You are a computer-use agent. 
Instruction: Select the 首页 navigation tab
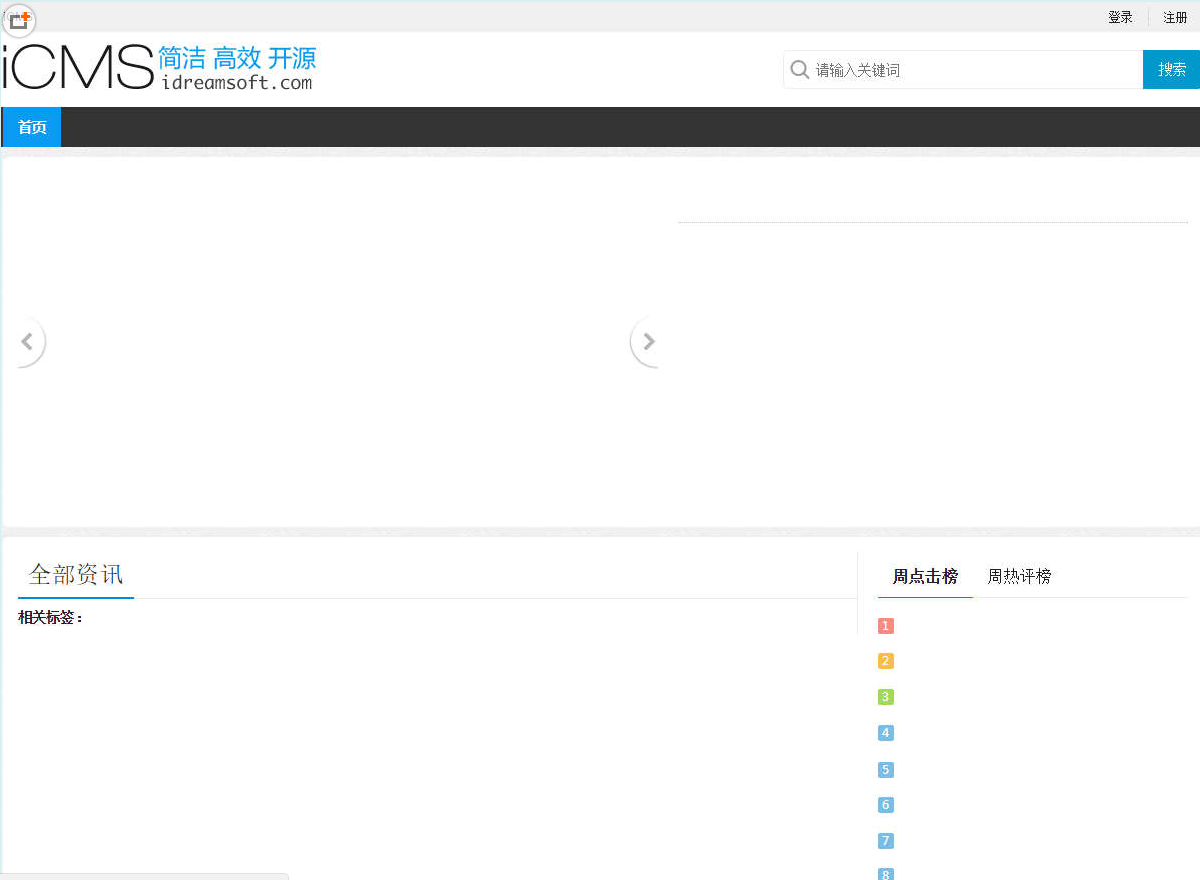[31, 127]
